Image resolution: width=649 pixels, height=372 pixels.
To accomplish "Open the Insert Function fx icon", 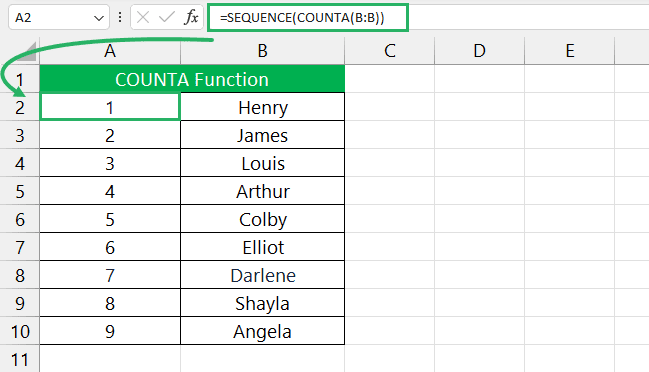I will [x=191, y=17].
